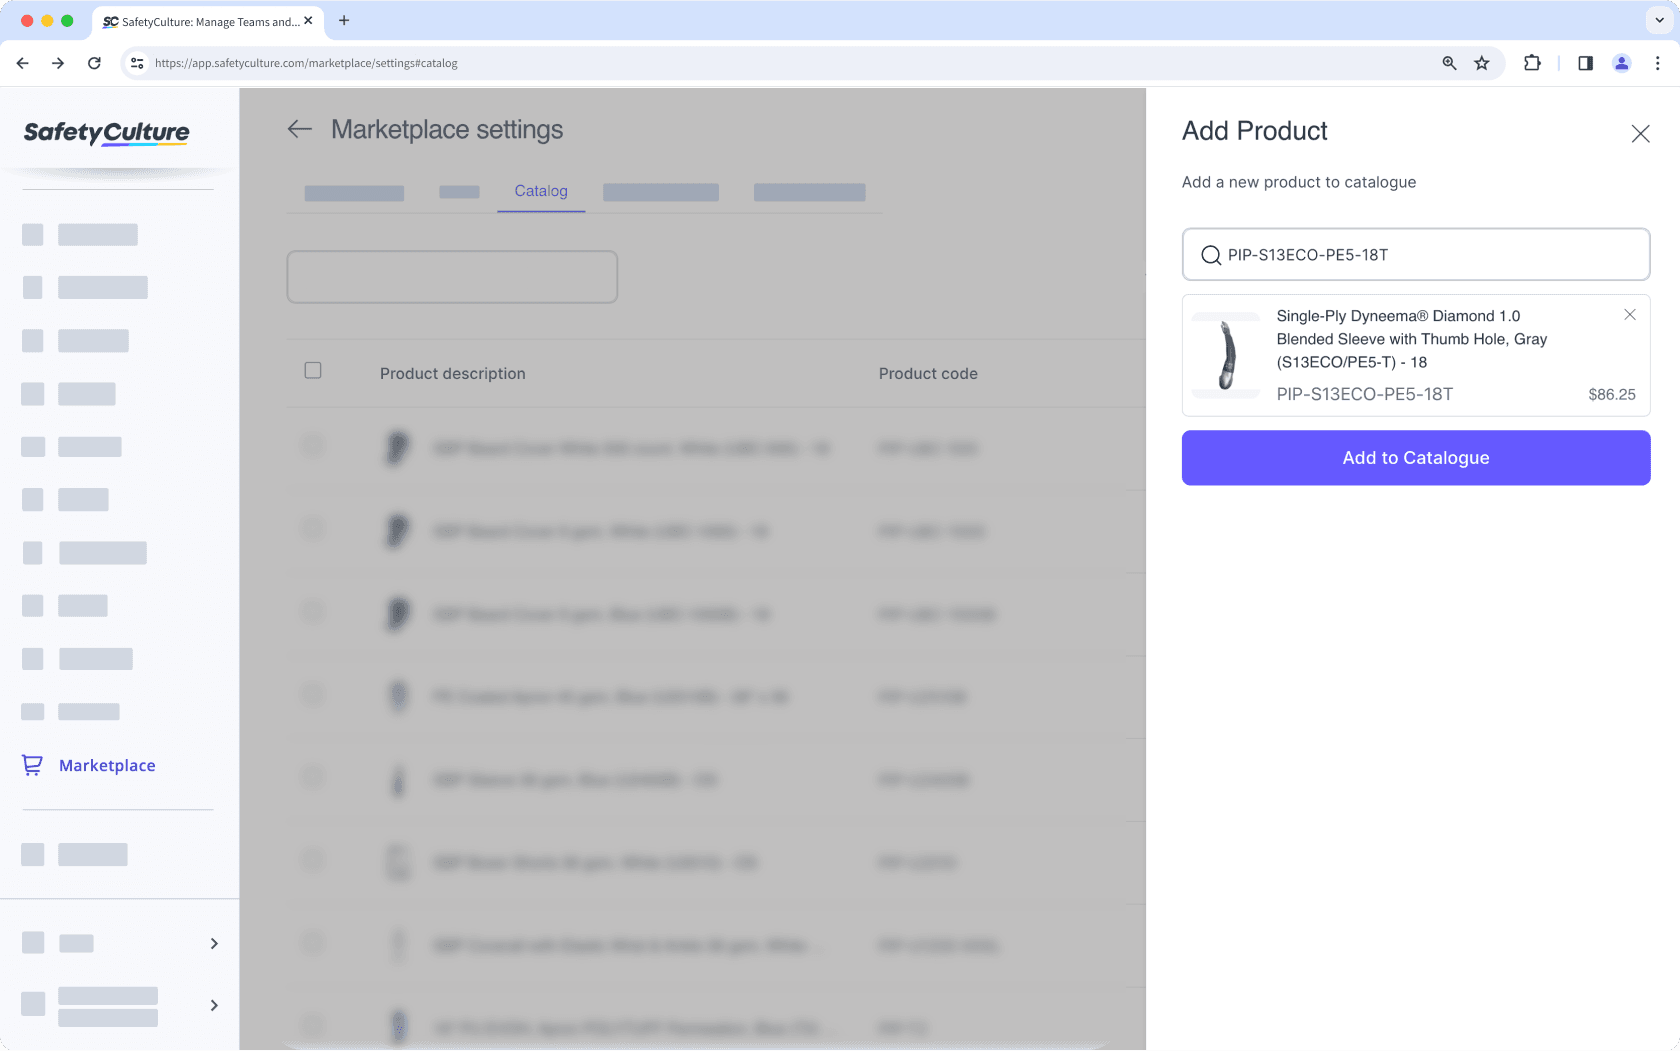Screen dimensions: 1680x1051
Task: Expand the first sidebar section with right chevron
Action: 213,943
